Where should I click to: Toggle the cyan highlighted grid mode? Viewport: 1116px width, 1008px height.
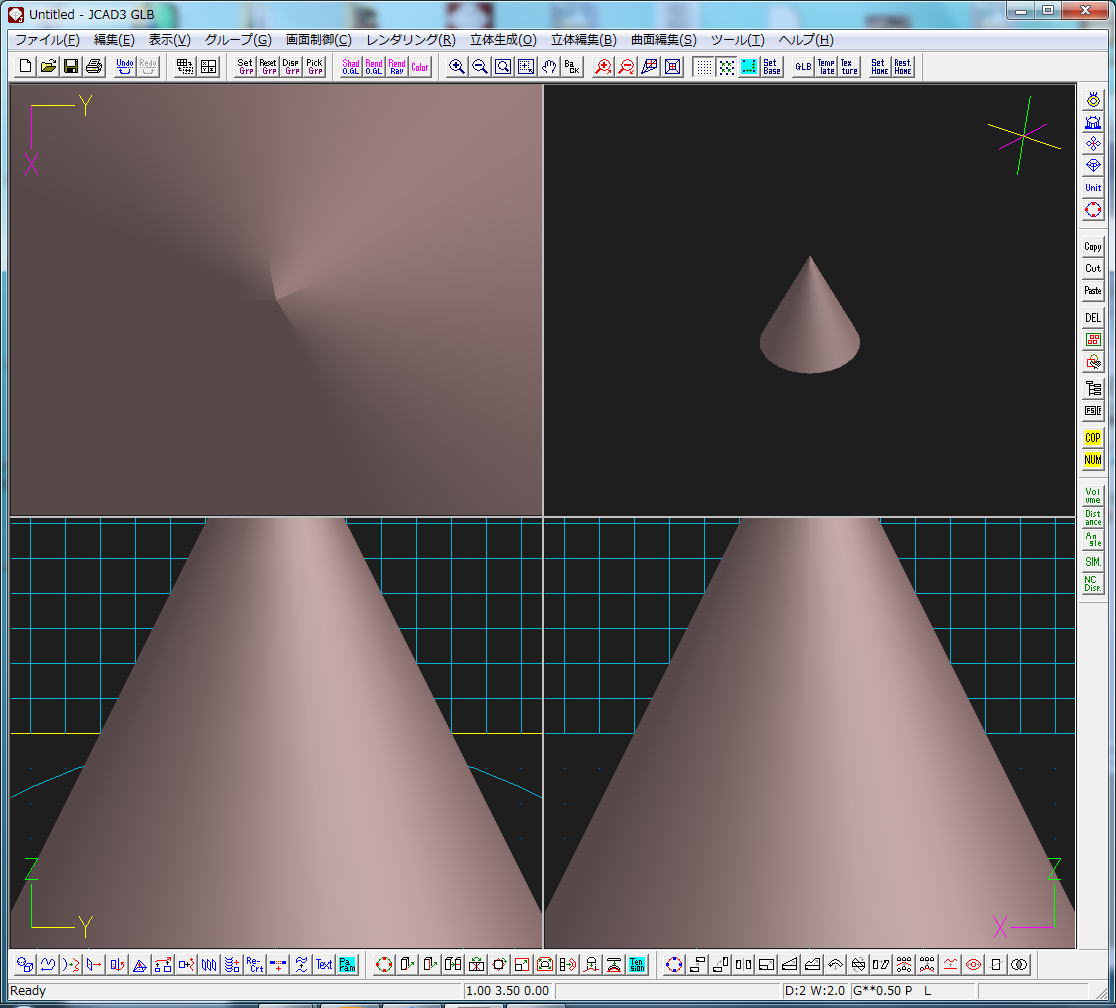(x=749, y=67)
